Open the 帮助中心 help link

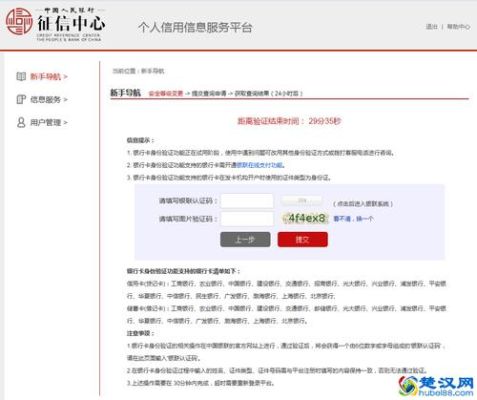pyautogui.click(x=458, y=27)
